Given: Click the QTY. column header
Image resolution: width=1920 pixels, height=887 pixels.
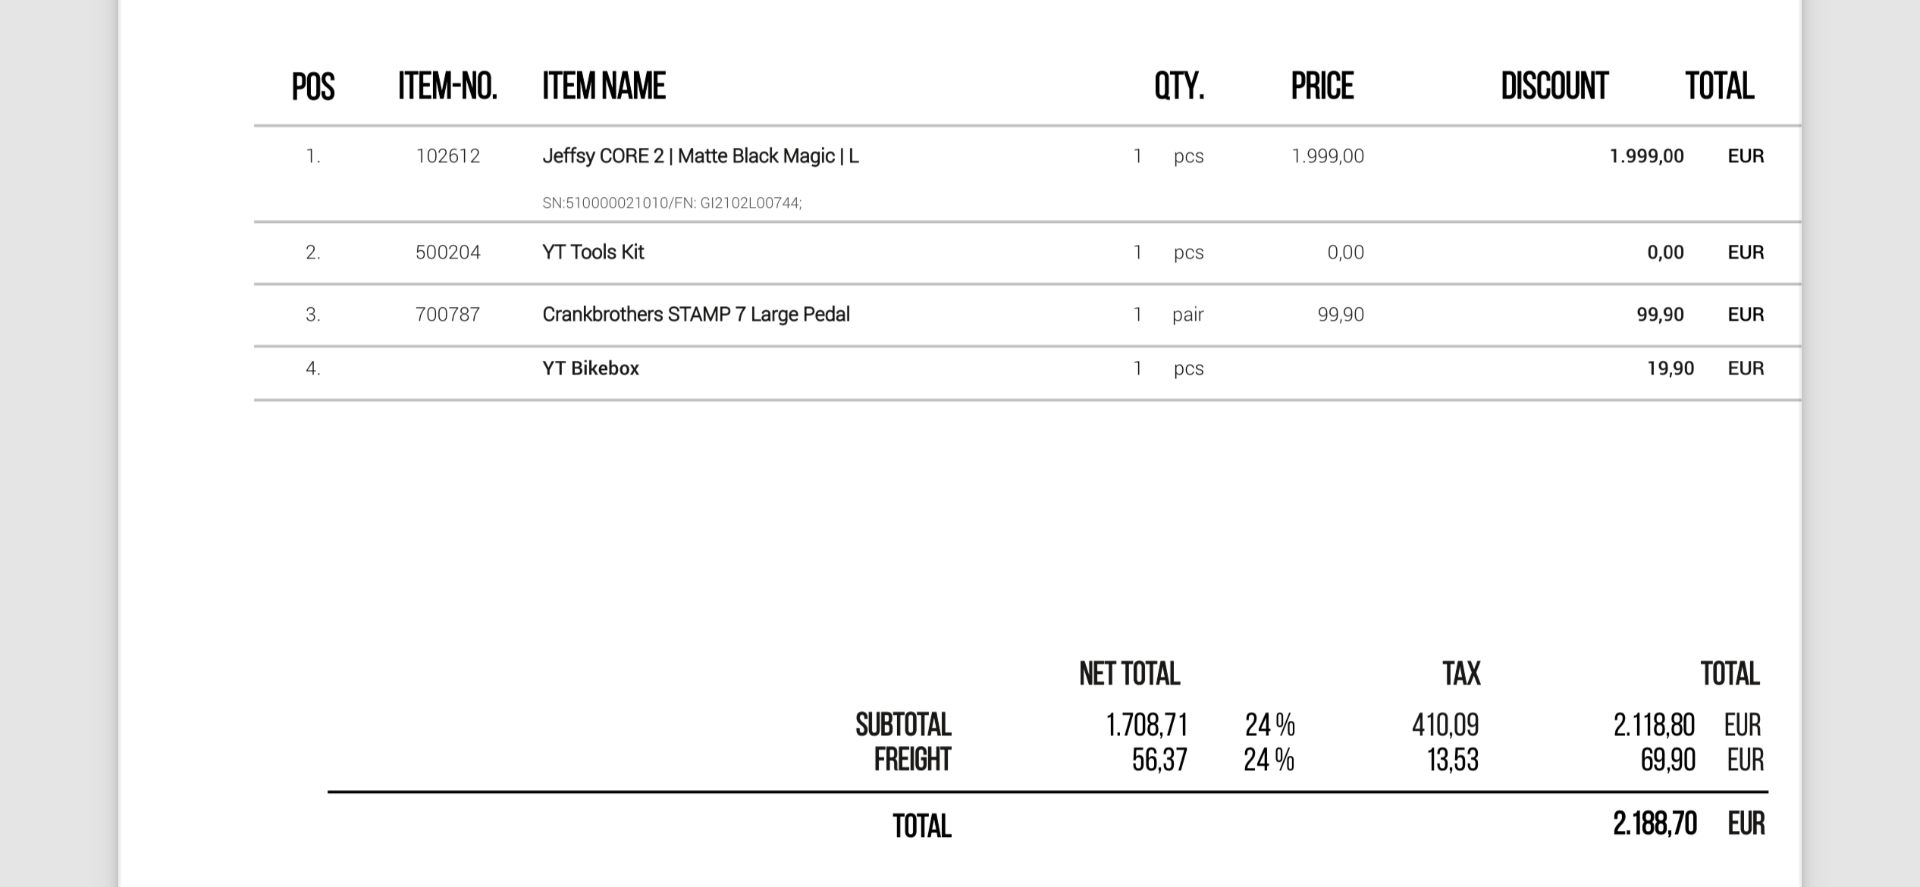Looking at the screenshot, I should tap(1179, 86).
